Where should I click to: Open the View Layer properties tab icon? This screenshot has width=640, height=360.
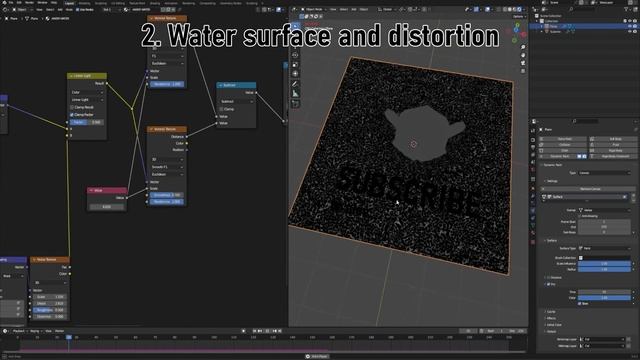pos(533,155)
